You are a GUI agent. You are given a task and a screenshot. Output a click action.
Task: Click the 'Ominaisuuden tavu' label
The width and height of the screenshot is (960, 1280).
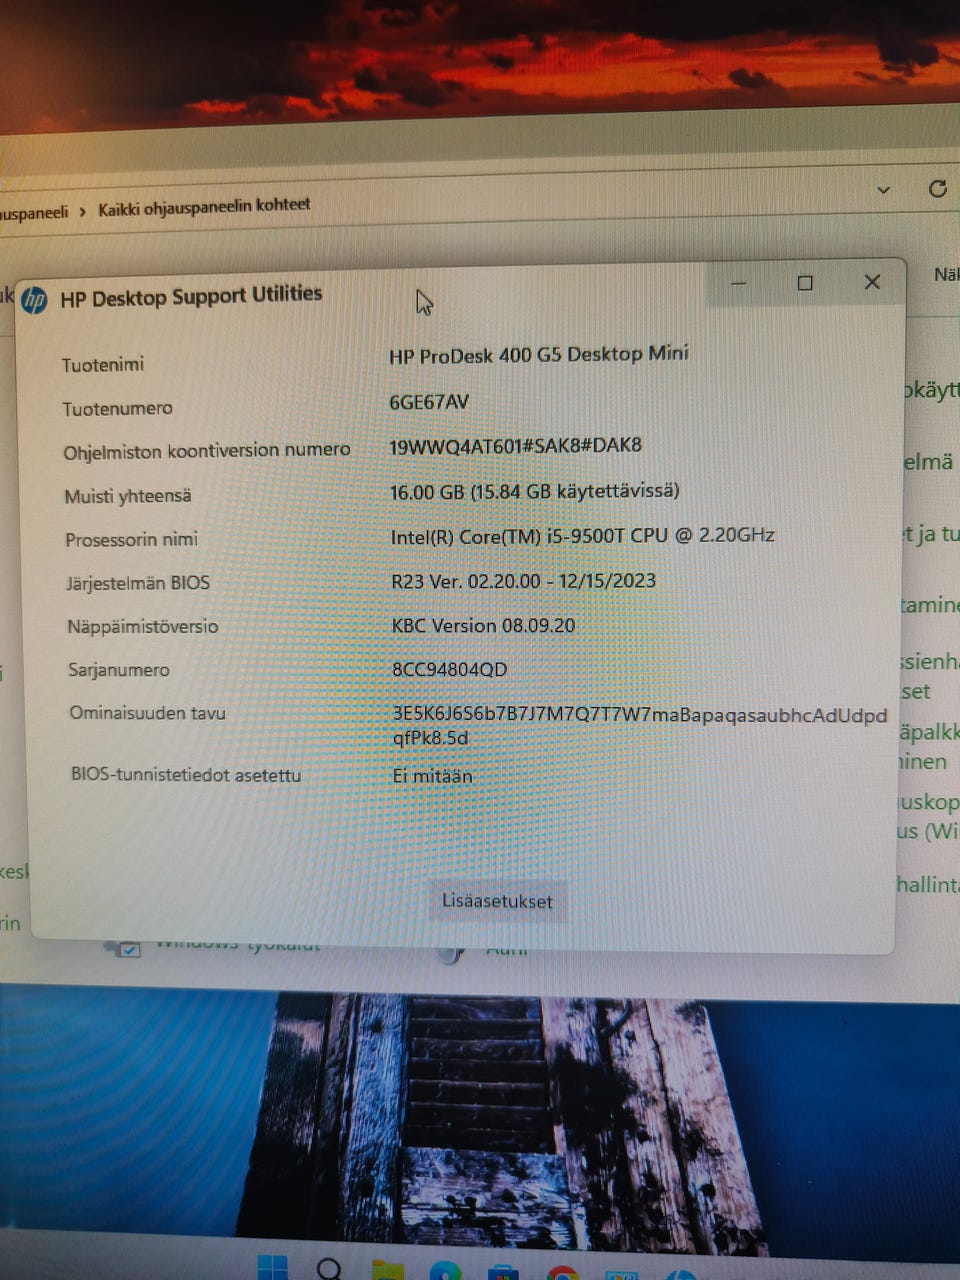click(x=148, y=713)
